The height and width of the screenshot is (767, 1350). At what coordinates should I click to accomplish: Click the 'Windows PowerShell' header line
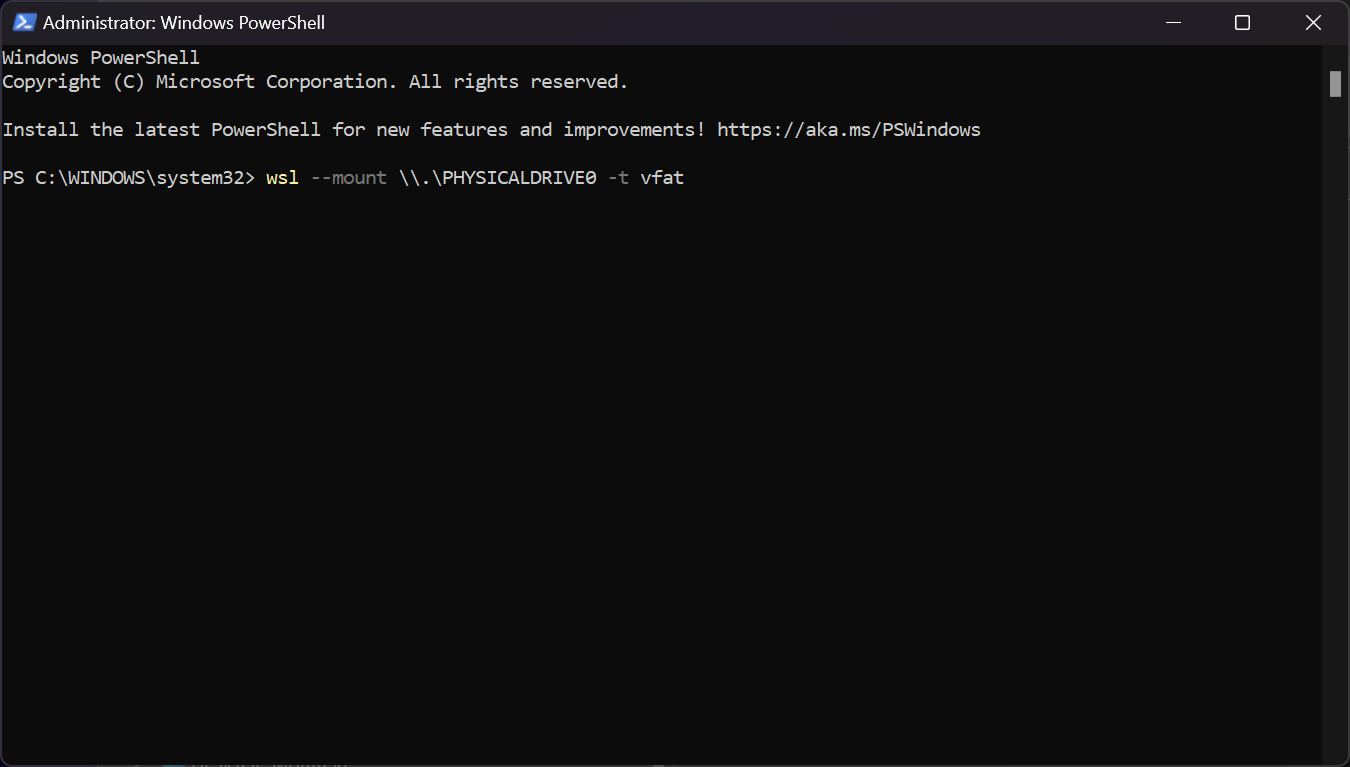point(100,58)
